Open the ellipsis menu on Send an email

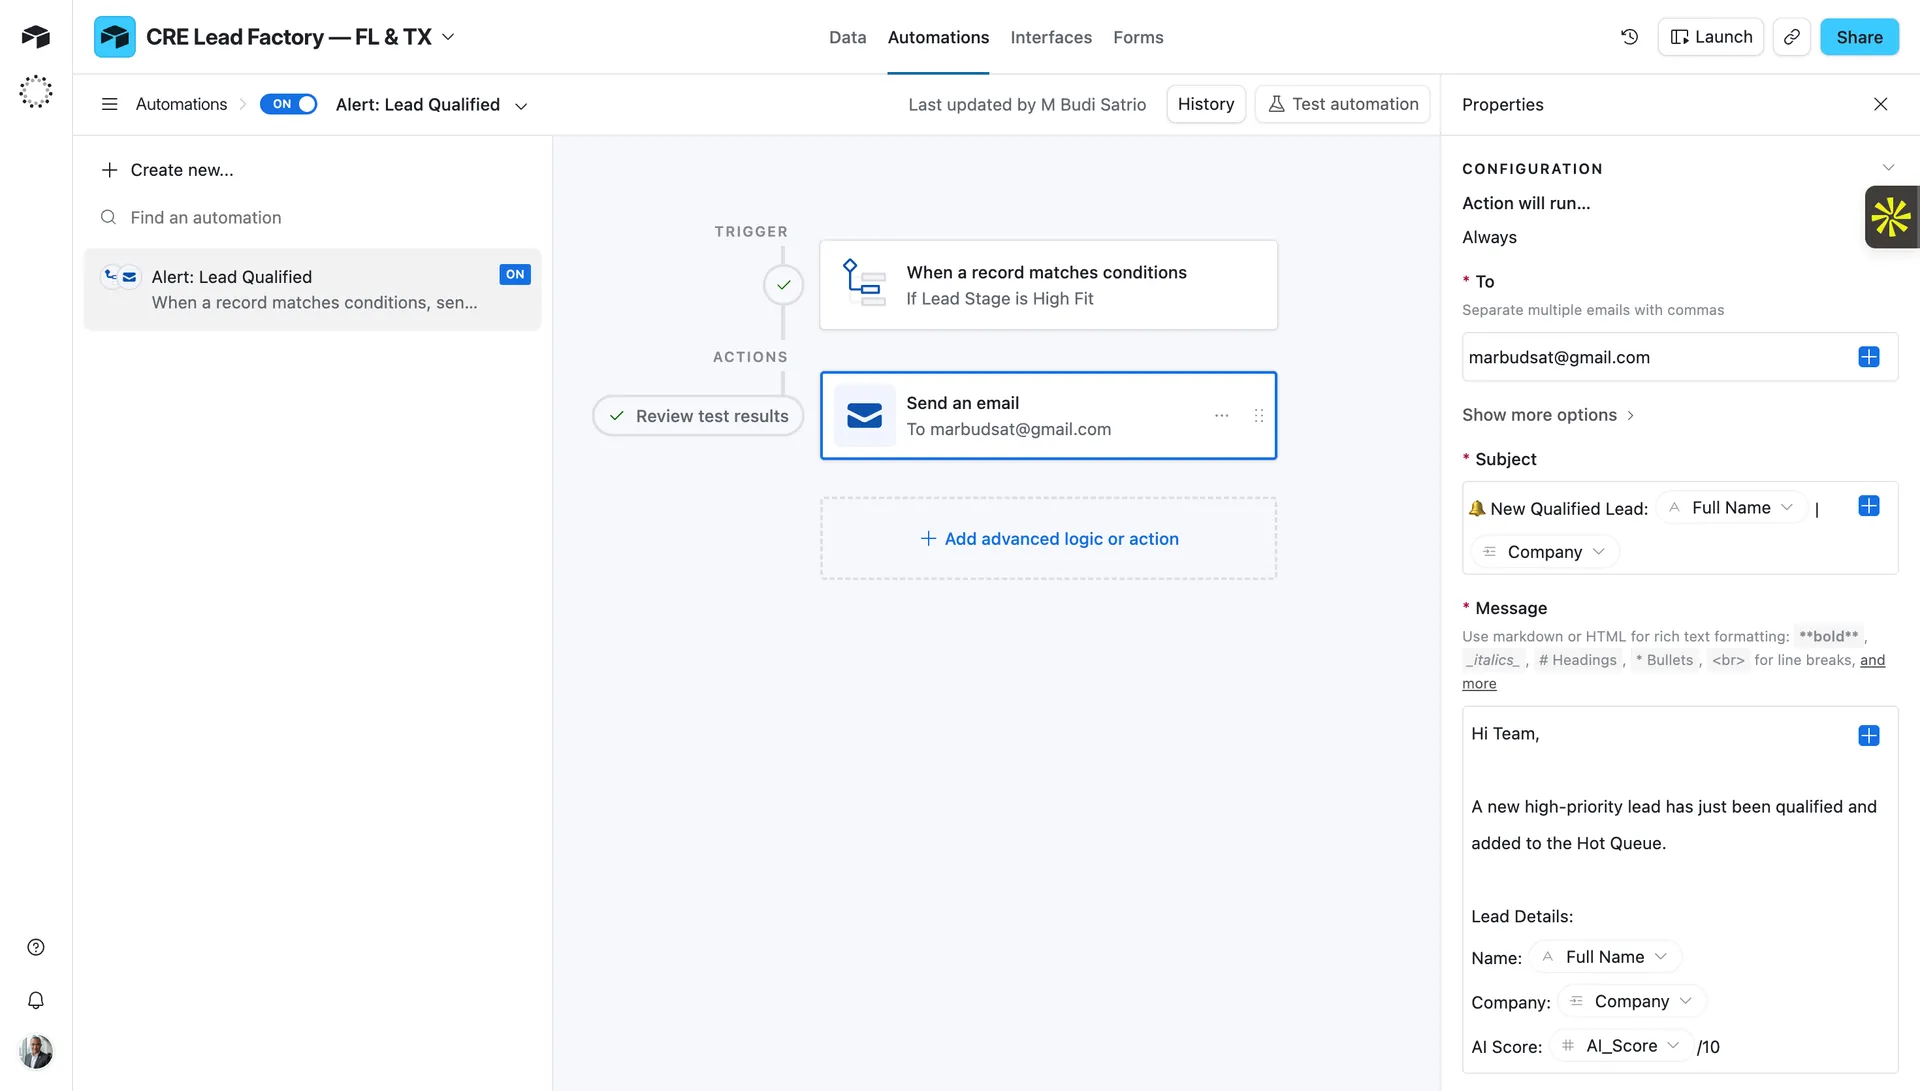tap(1221, 415)
